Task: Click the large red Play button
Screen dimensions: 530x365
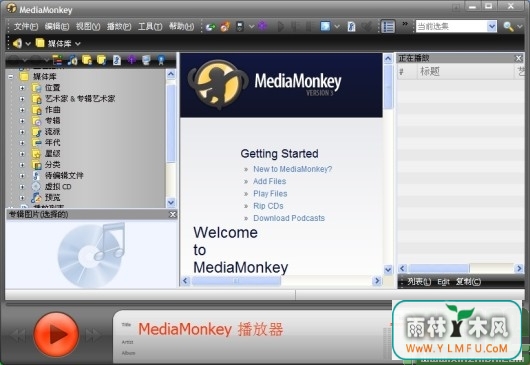Action: 56,334
